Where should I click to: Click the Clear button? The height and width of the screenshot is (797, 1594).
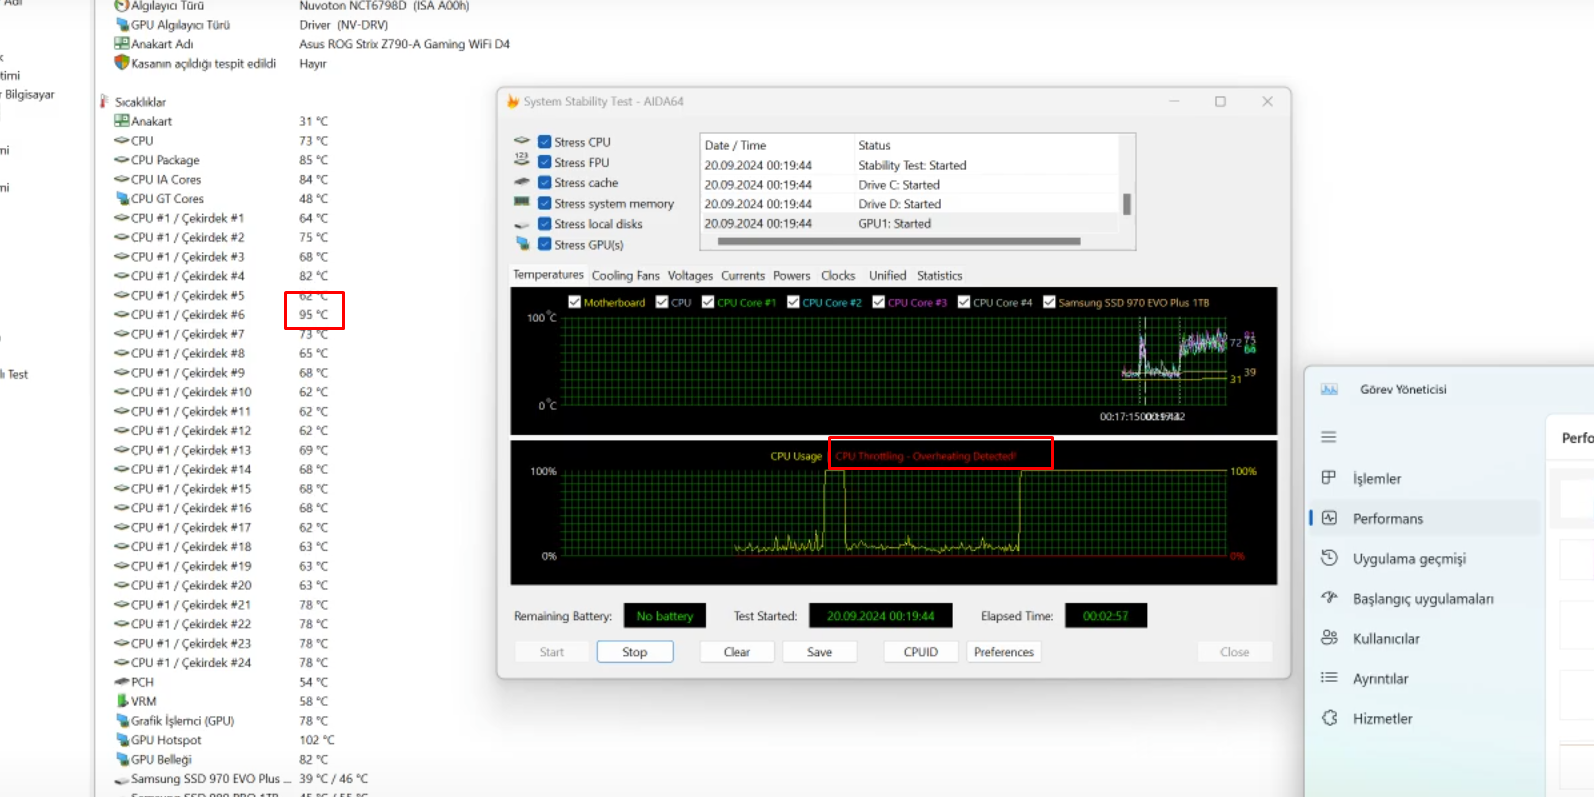[x=737, y=652]
